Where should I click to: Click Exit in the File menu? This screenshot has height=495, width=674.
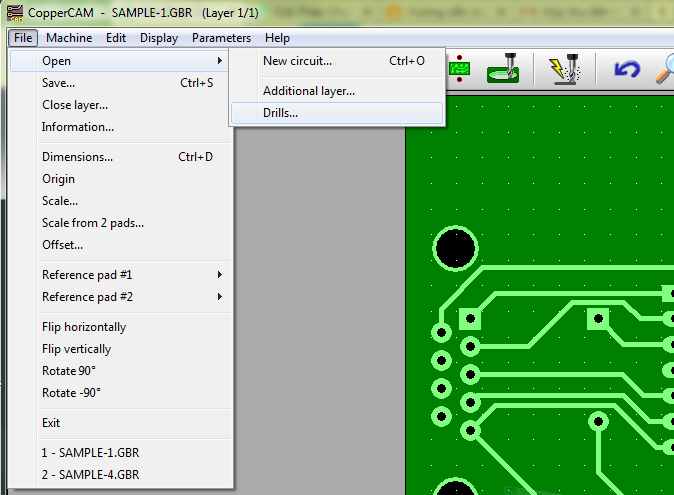(x=120, y=423)
